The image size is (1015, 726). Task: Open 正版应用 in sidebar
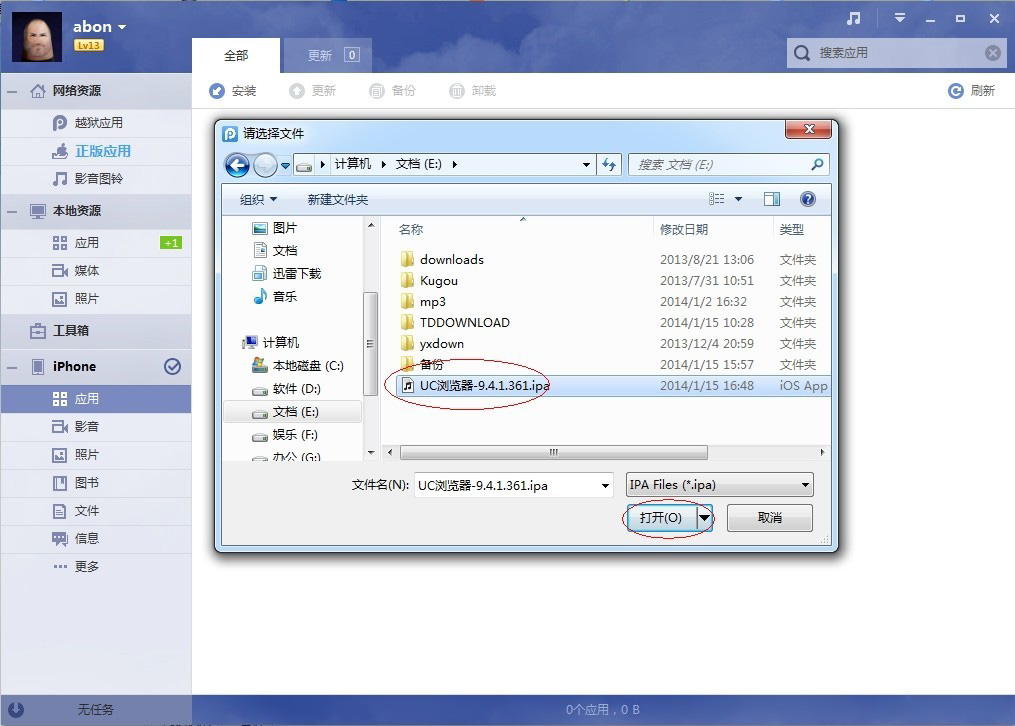click(x=96, y=151)
